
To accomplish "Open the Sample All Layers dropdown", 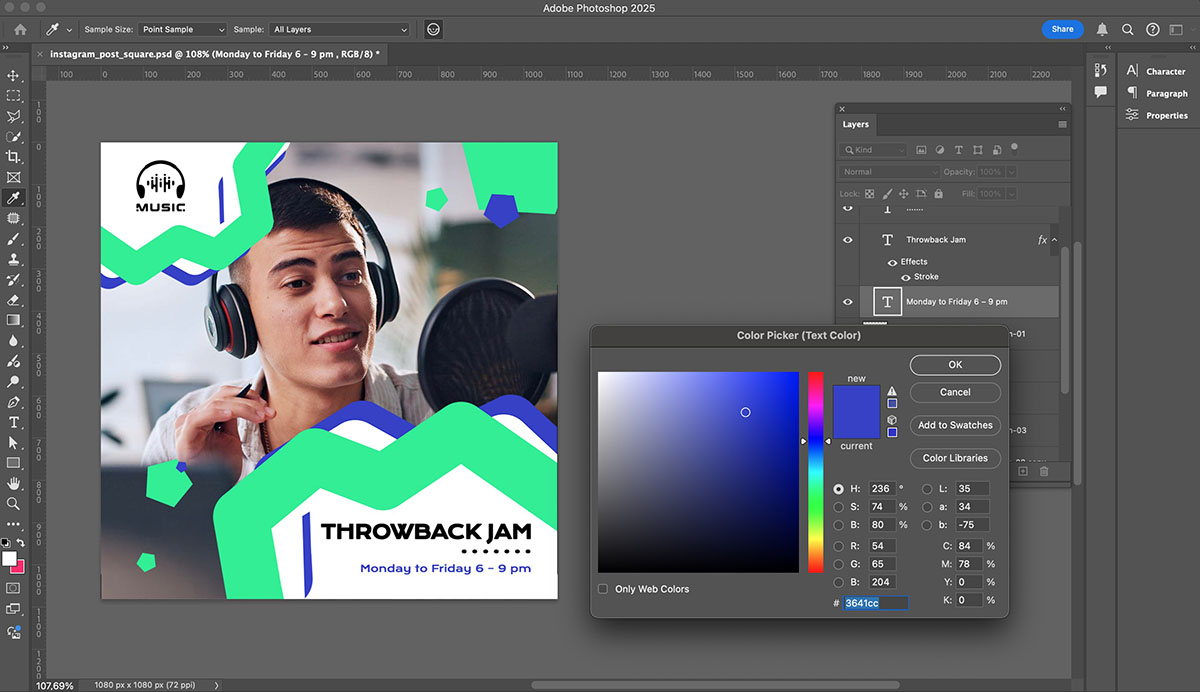I will pos(340,30).
